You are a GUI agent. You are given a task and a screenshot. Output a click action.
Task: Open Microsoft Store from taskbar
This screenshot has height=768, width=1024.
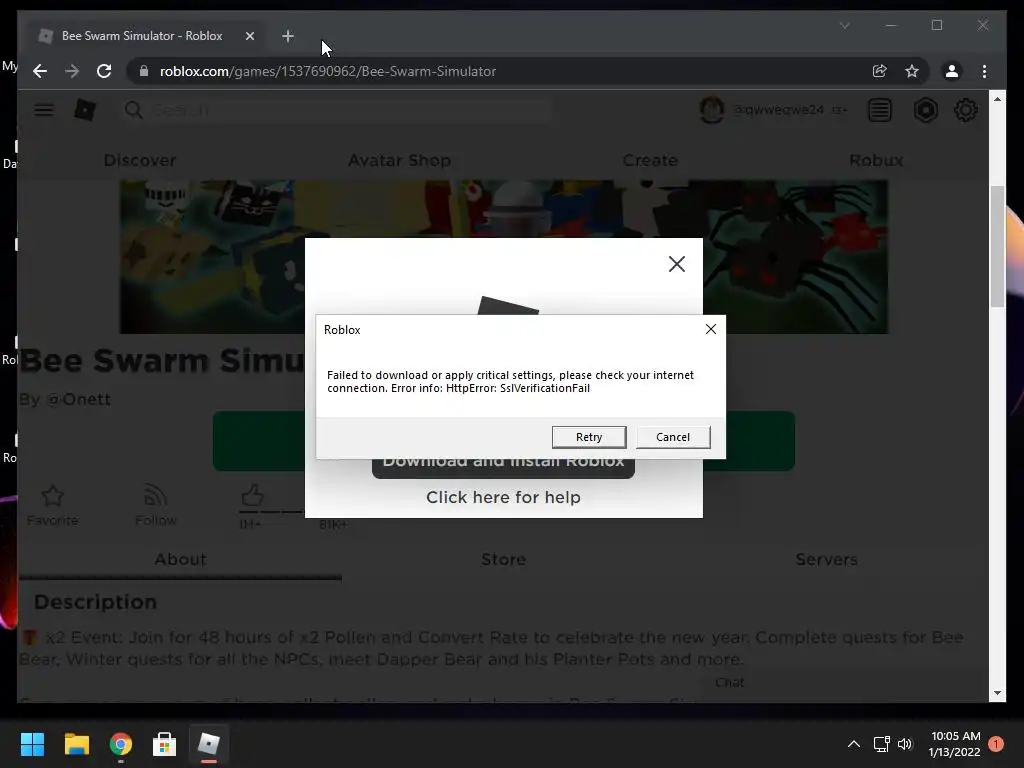tap(165, 744)
